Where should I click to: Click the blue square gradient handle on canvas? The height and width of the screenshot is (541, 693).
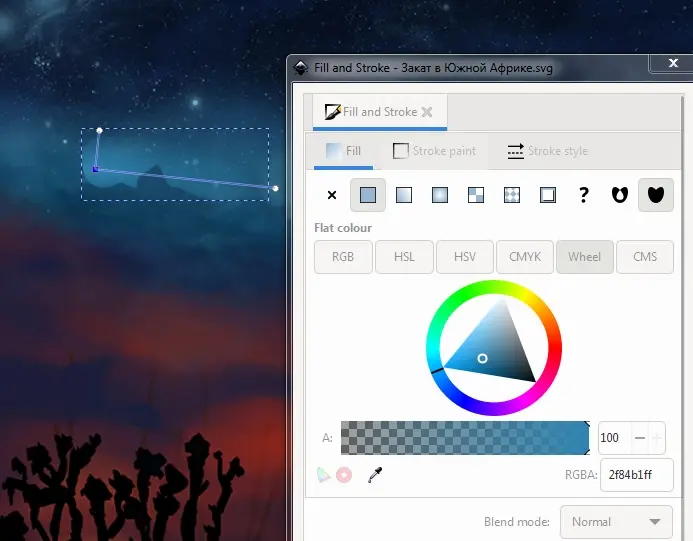point(95,169)
